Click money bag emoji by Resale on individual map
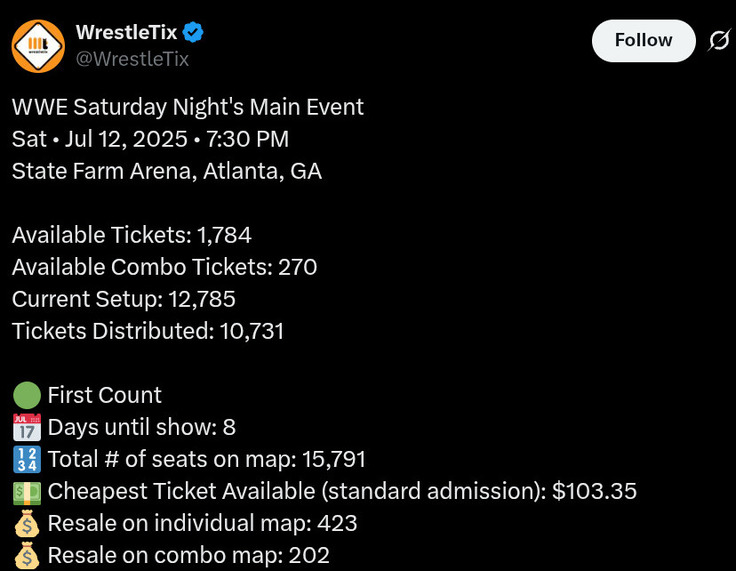The height and width of the screenshot is (571, 736). [27, 523]
